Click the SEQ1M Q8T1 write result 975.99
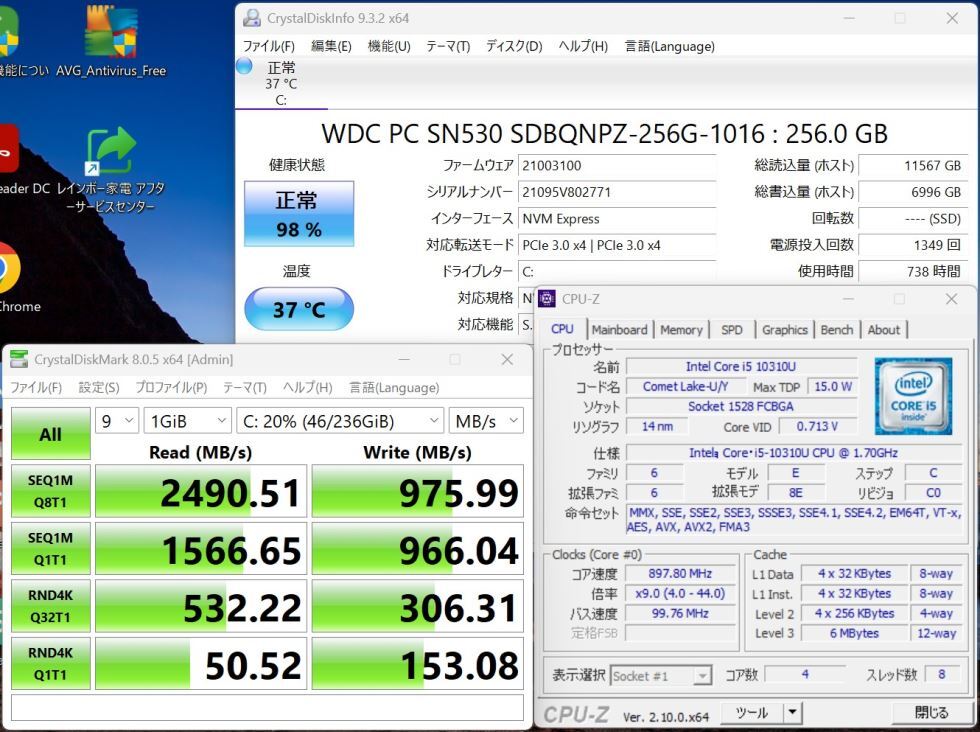Viewport: 980px width, 732px height. tap(418, 491)
